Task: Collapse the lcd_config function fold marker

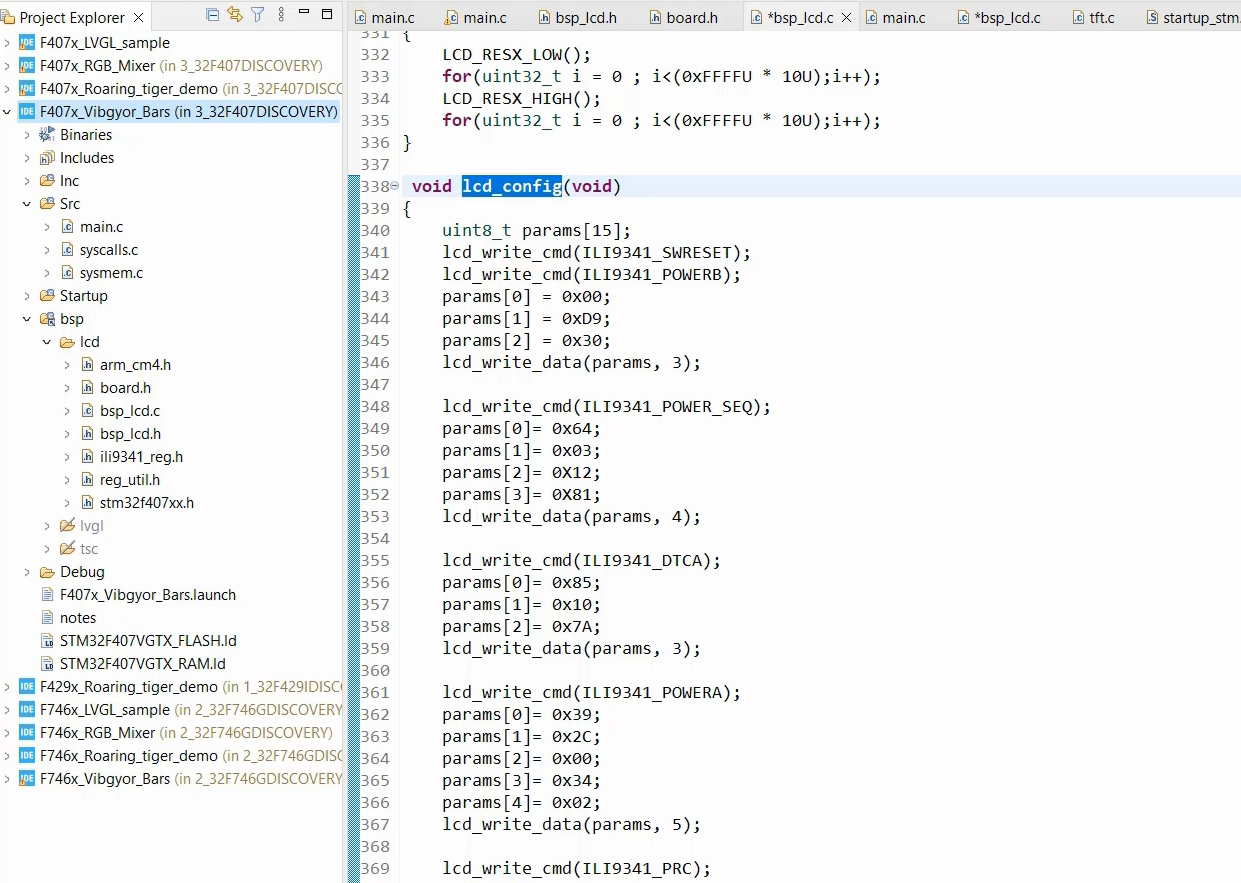Action: (x=394, y=187)
